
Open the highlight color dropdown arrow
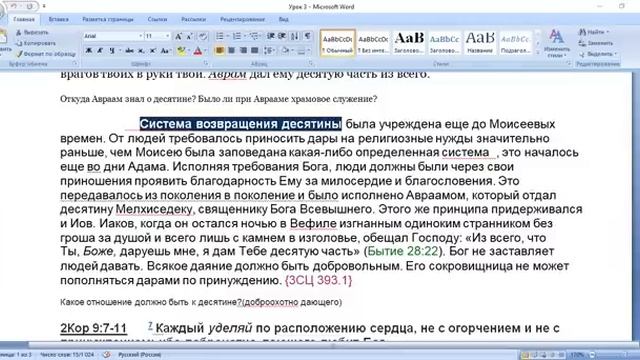click(189, 51)
